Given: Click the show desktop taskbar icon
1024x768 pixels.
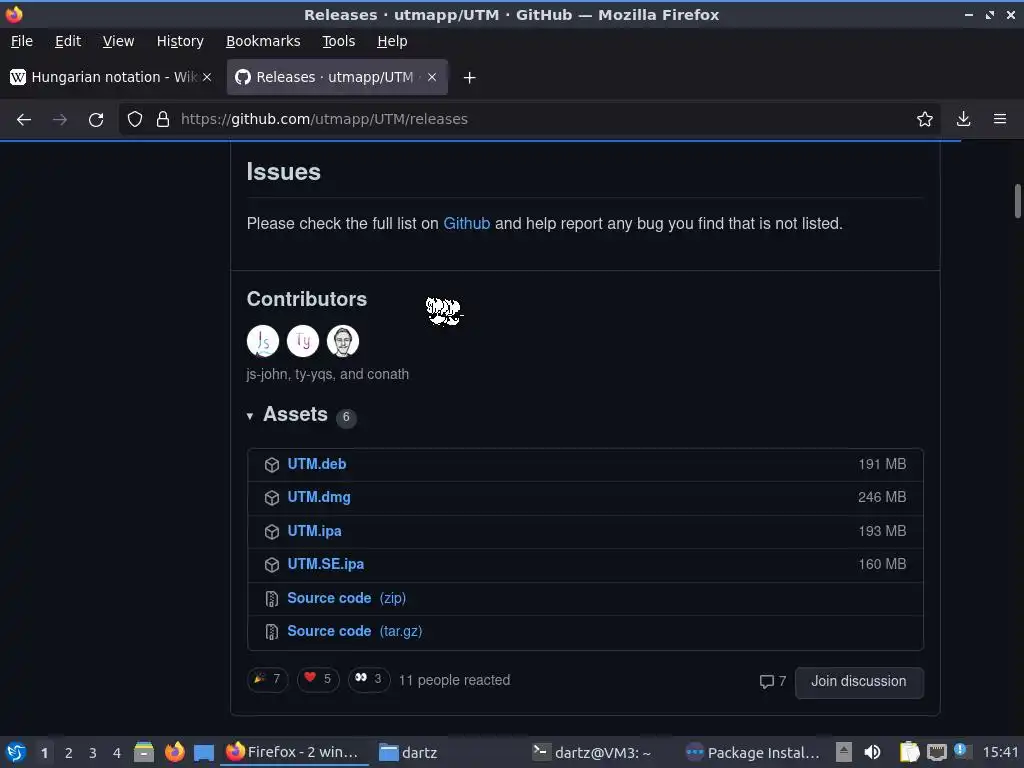Looking at the screenshot, I should [x=204, y=753].
